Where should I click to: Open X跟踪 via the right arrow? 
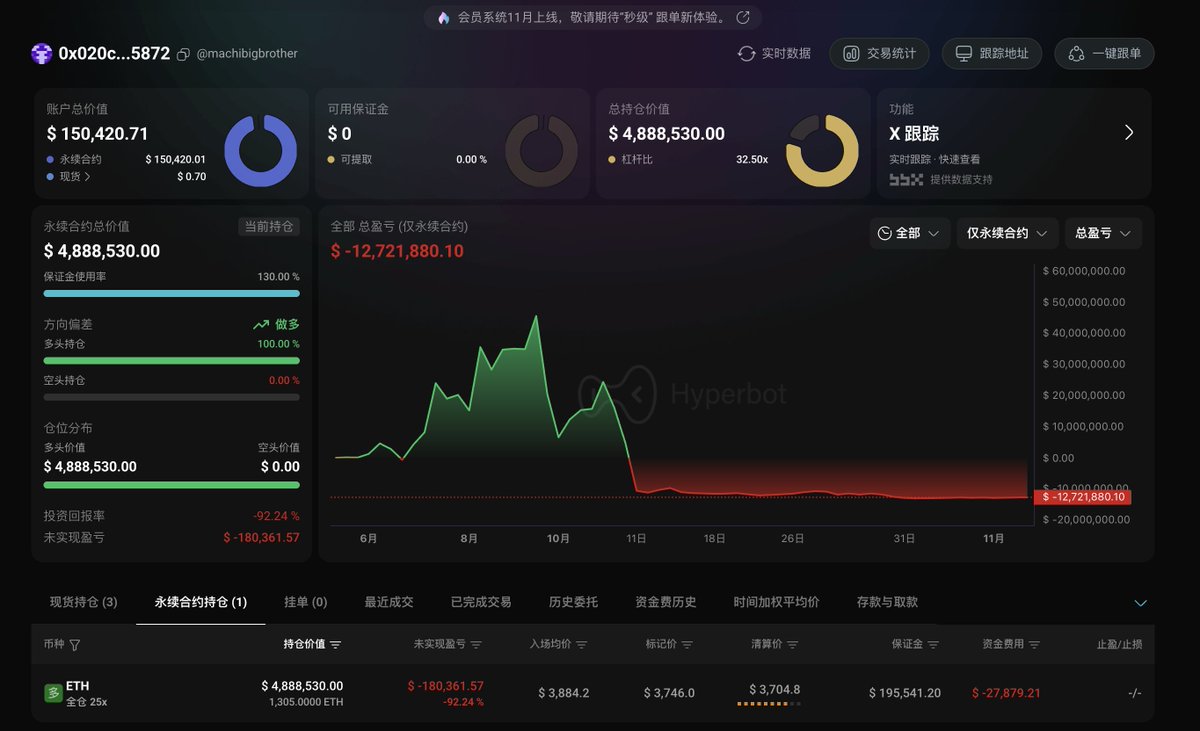tap(1128, 132)
